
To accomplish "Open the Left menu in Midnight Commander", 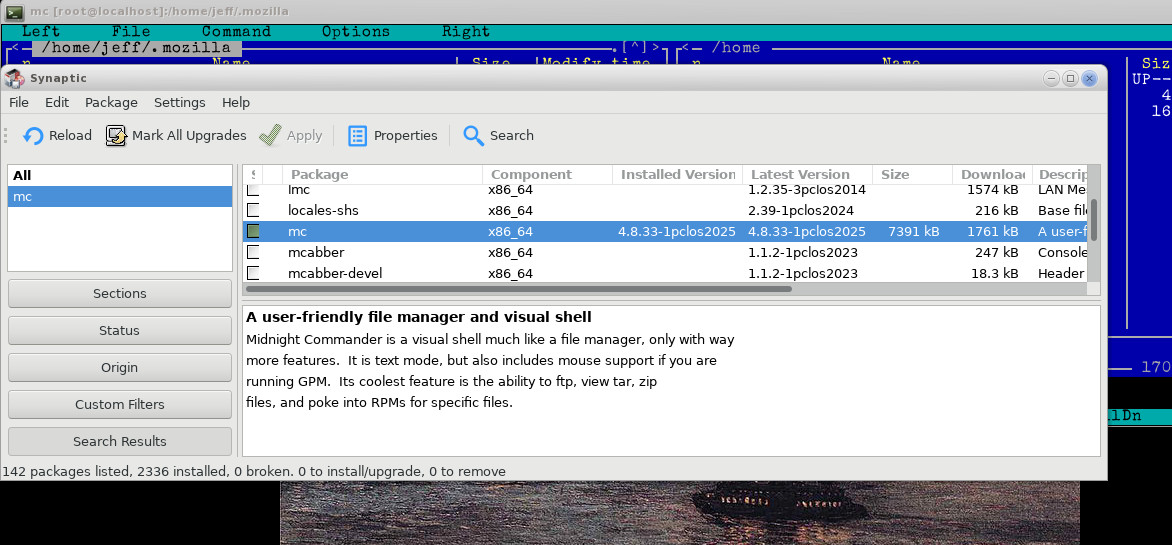I will point(41,31).
